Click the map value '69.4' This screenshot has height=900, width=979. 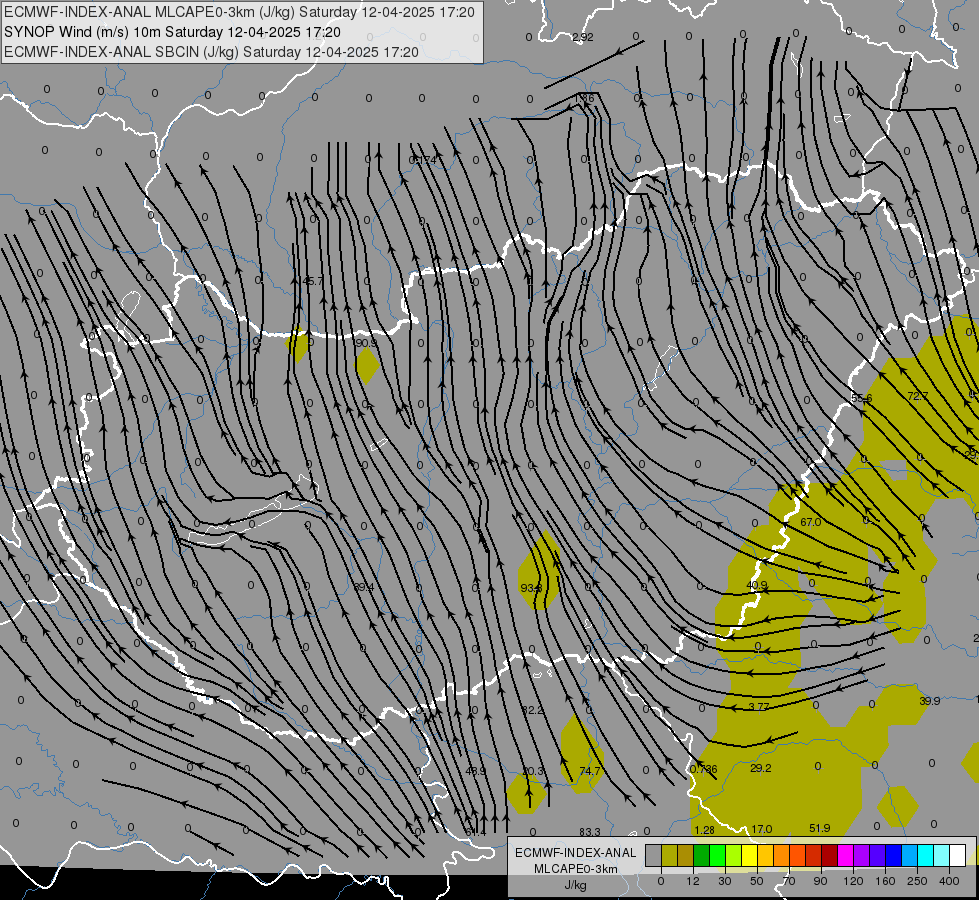[x=363, y=587]
